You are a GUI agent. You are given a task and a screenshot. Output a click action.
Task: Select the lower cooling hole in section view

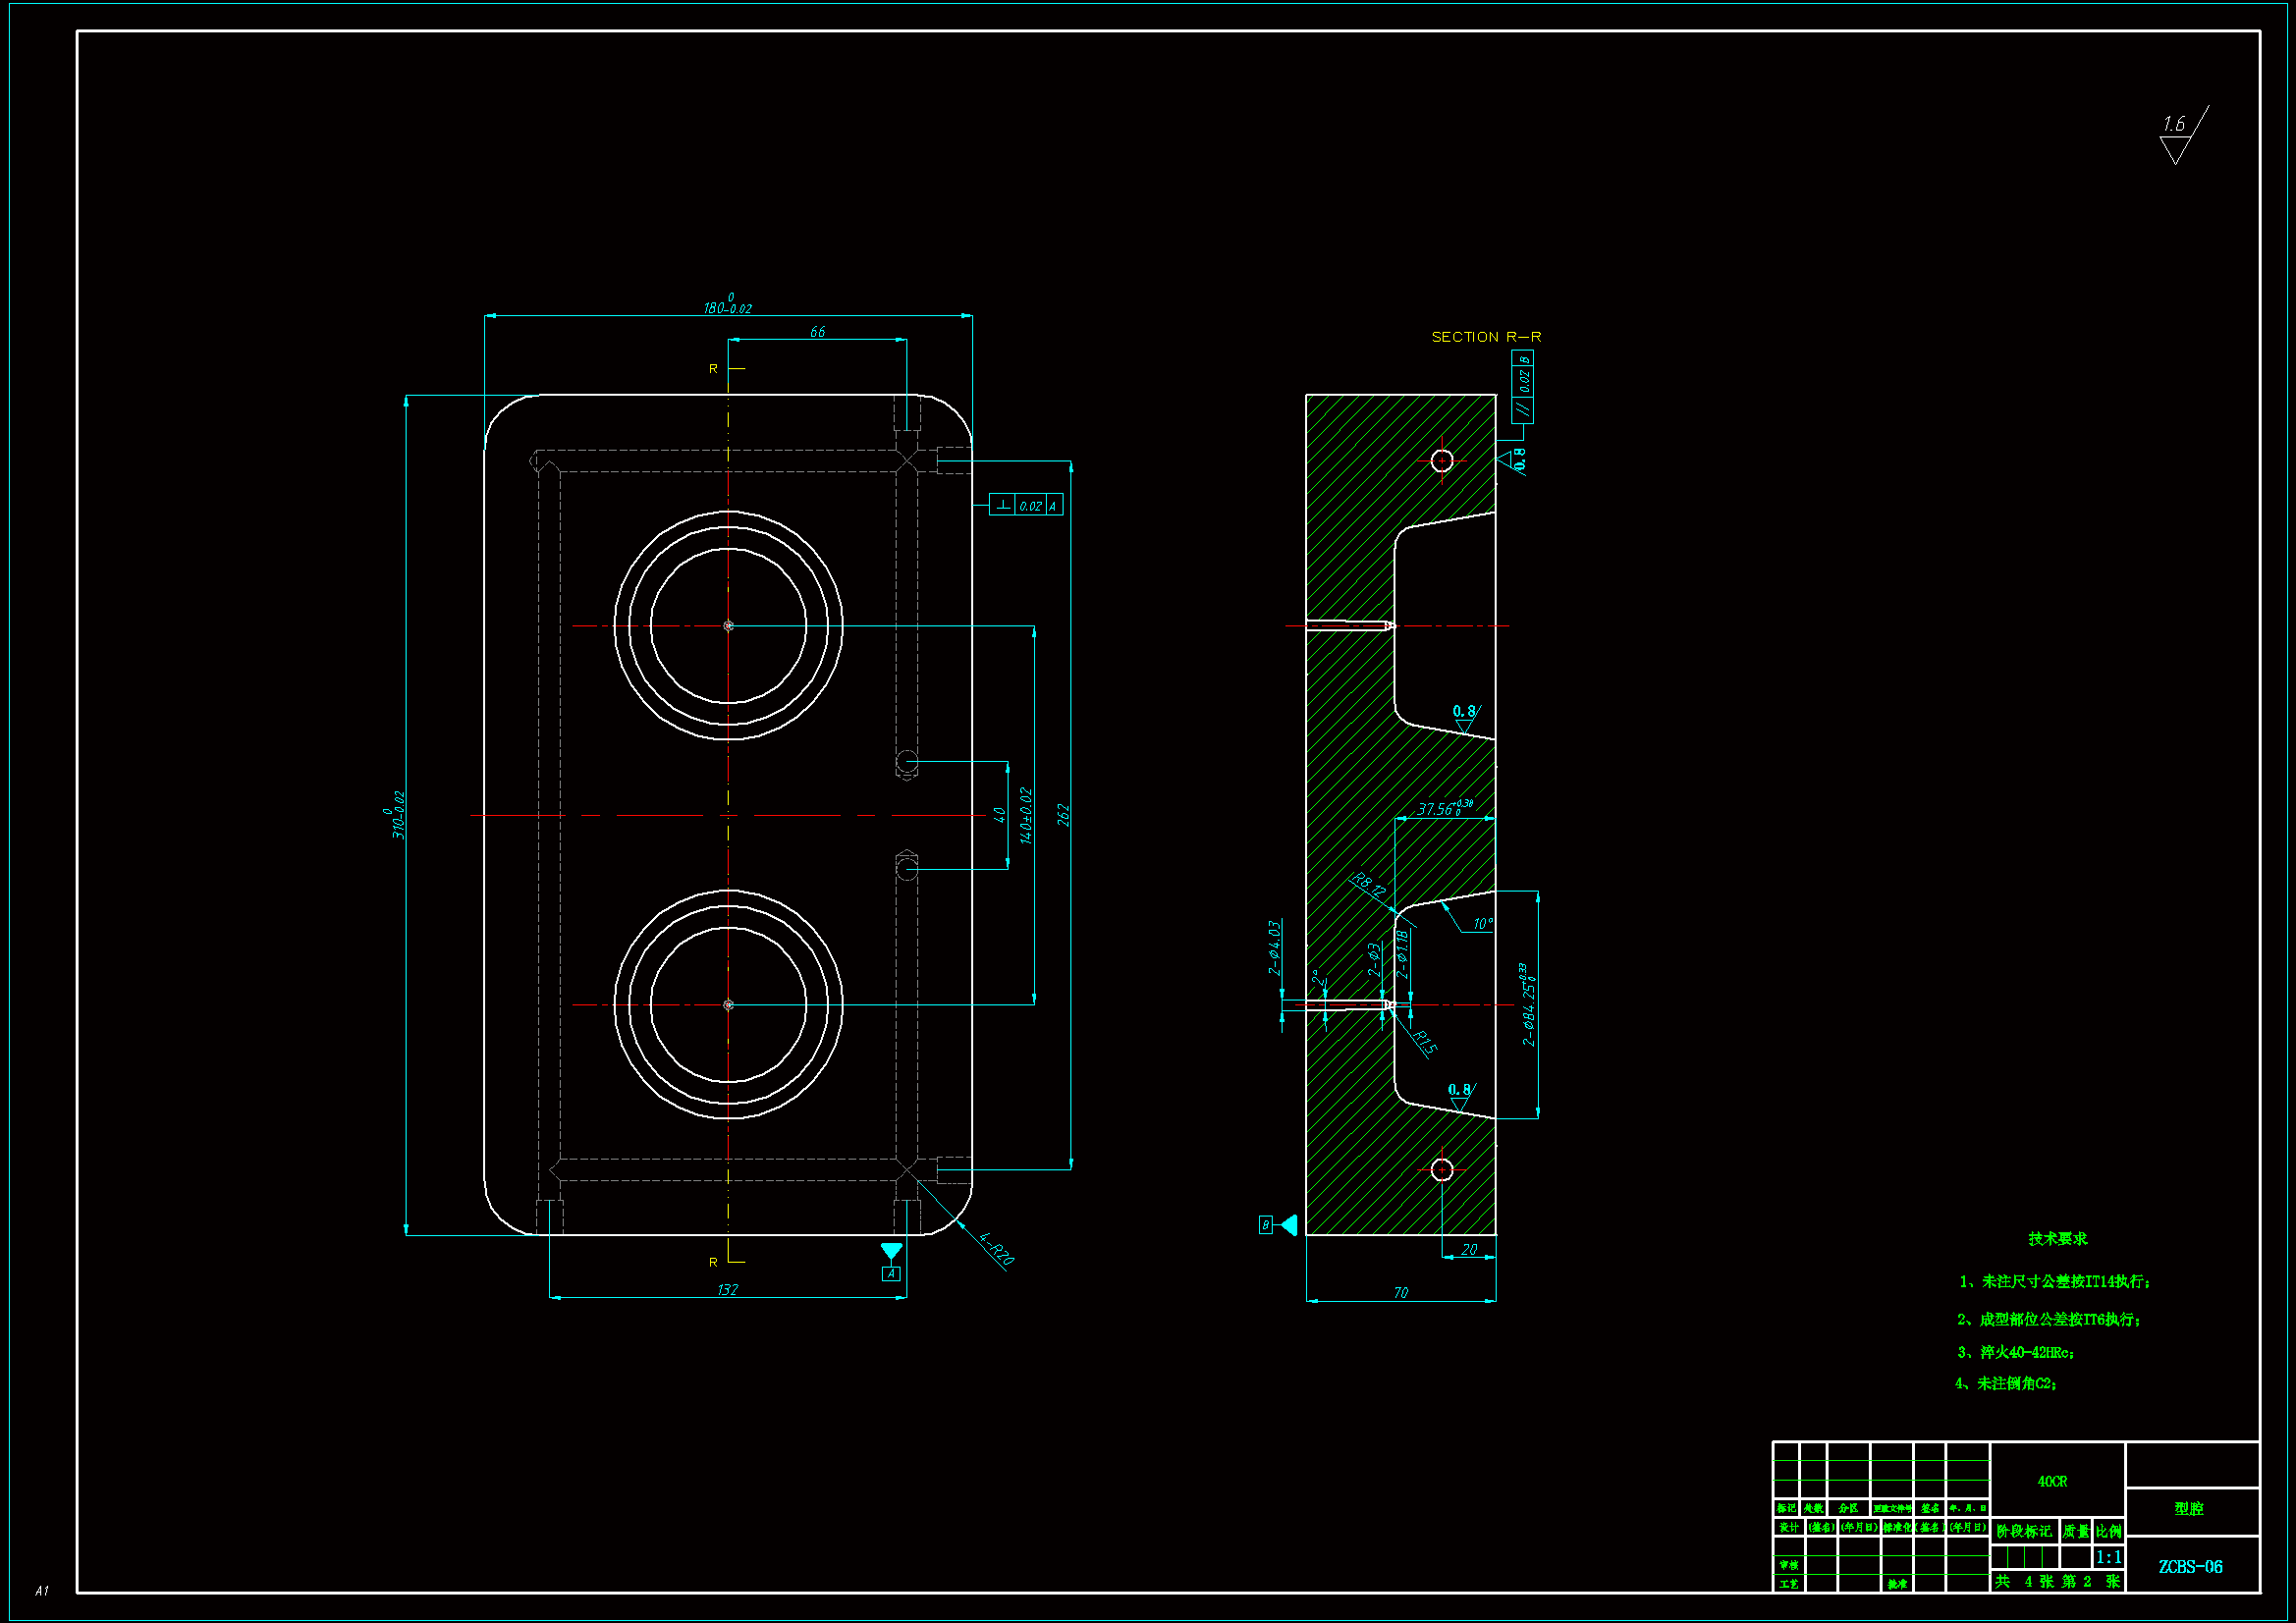point(1442,1170)
